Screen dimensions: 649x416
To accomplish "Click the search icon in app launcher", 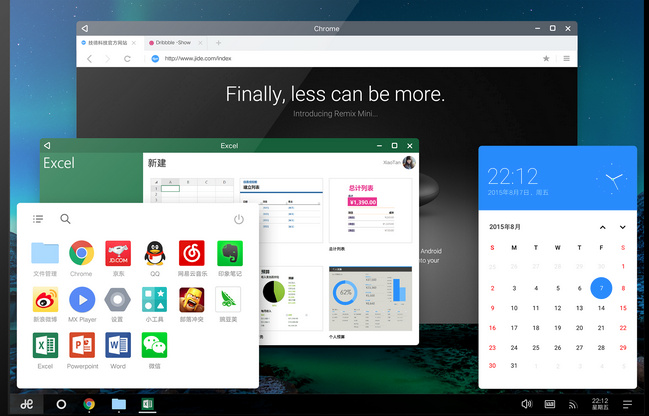I will click(x=65, y=219).
